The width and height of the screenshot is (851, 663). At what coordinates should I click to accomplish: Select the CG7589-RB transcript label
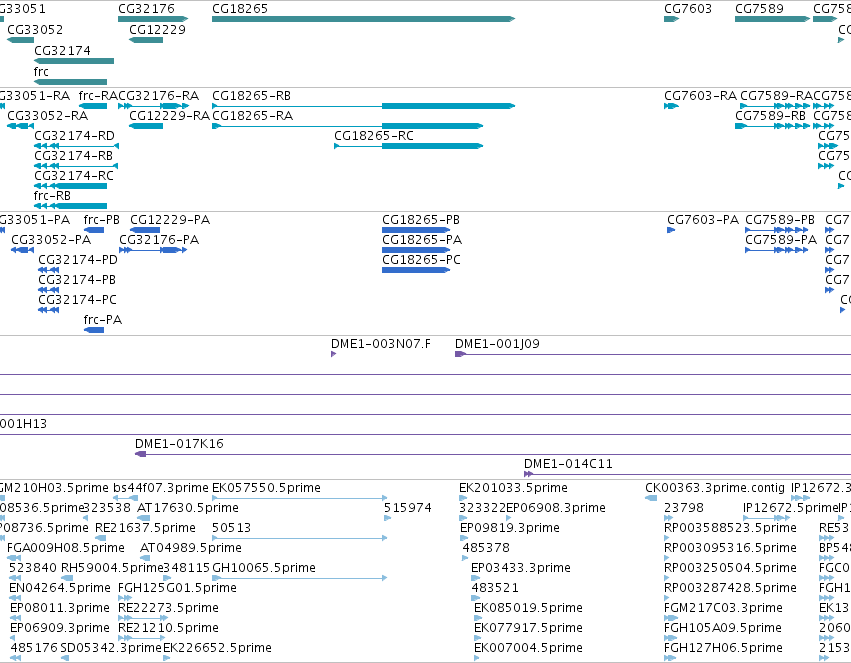click(x=771, y=116)
